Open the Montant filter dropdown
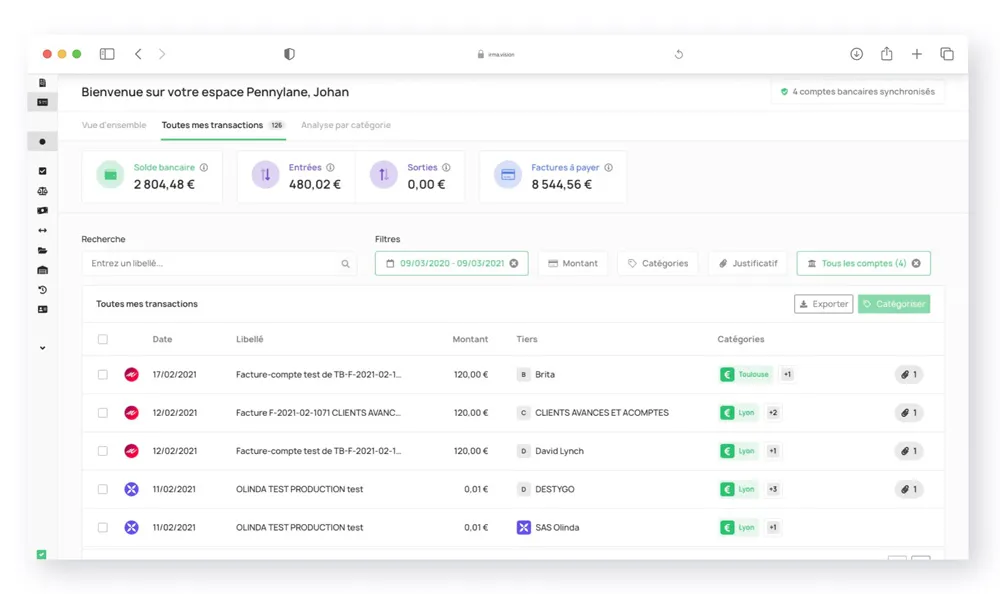Viewport: 1000px width, 594px height. click(x=573, y=264)
